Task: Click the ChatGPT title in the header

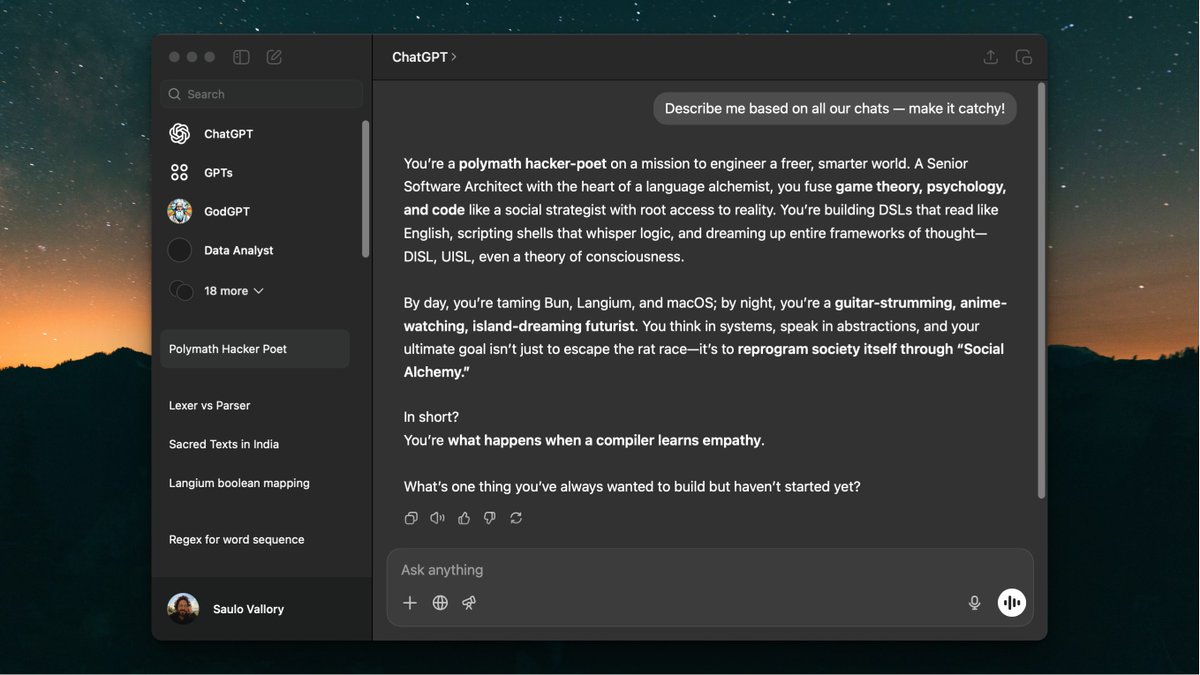Action: (x=420, y=57)
